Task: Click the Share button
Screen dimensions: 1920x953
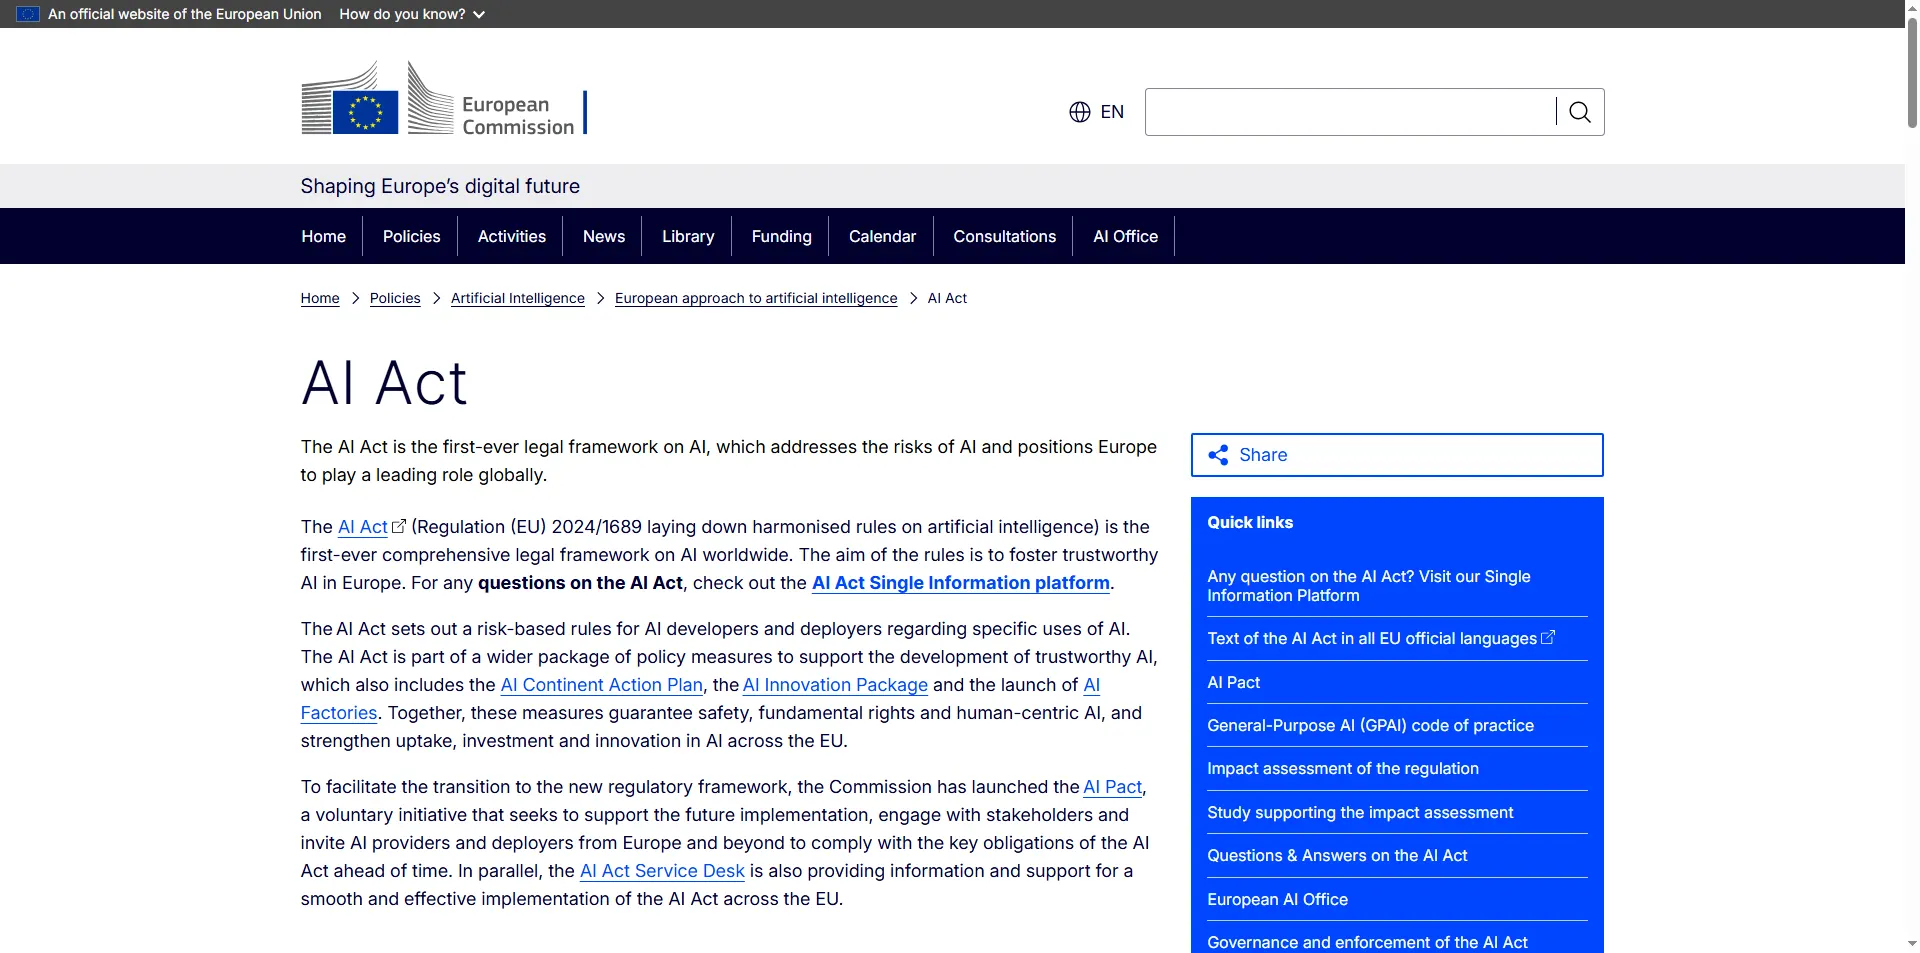Action: click(1397, 455)
